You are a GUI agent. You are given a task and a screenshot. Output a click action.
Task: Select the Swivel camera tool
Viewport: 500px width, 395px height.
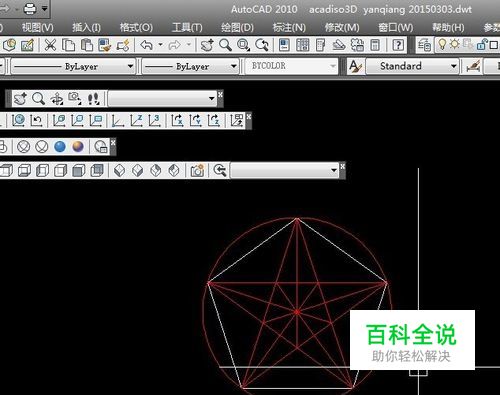75,99
